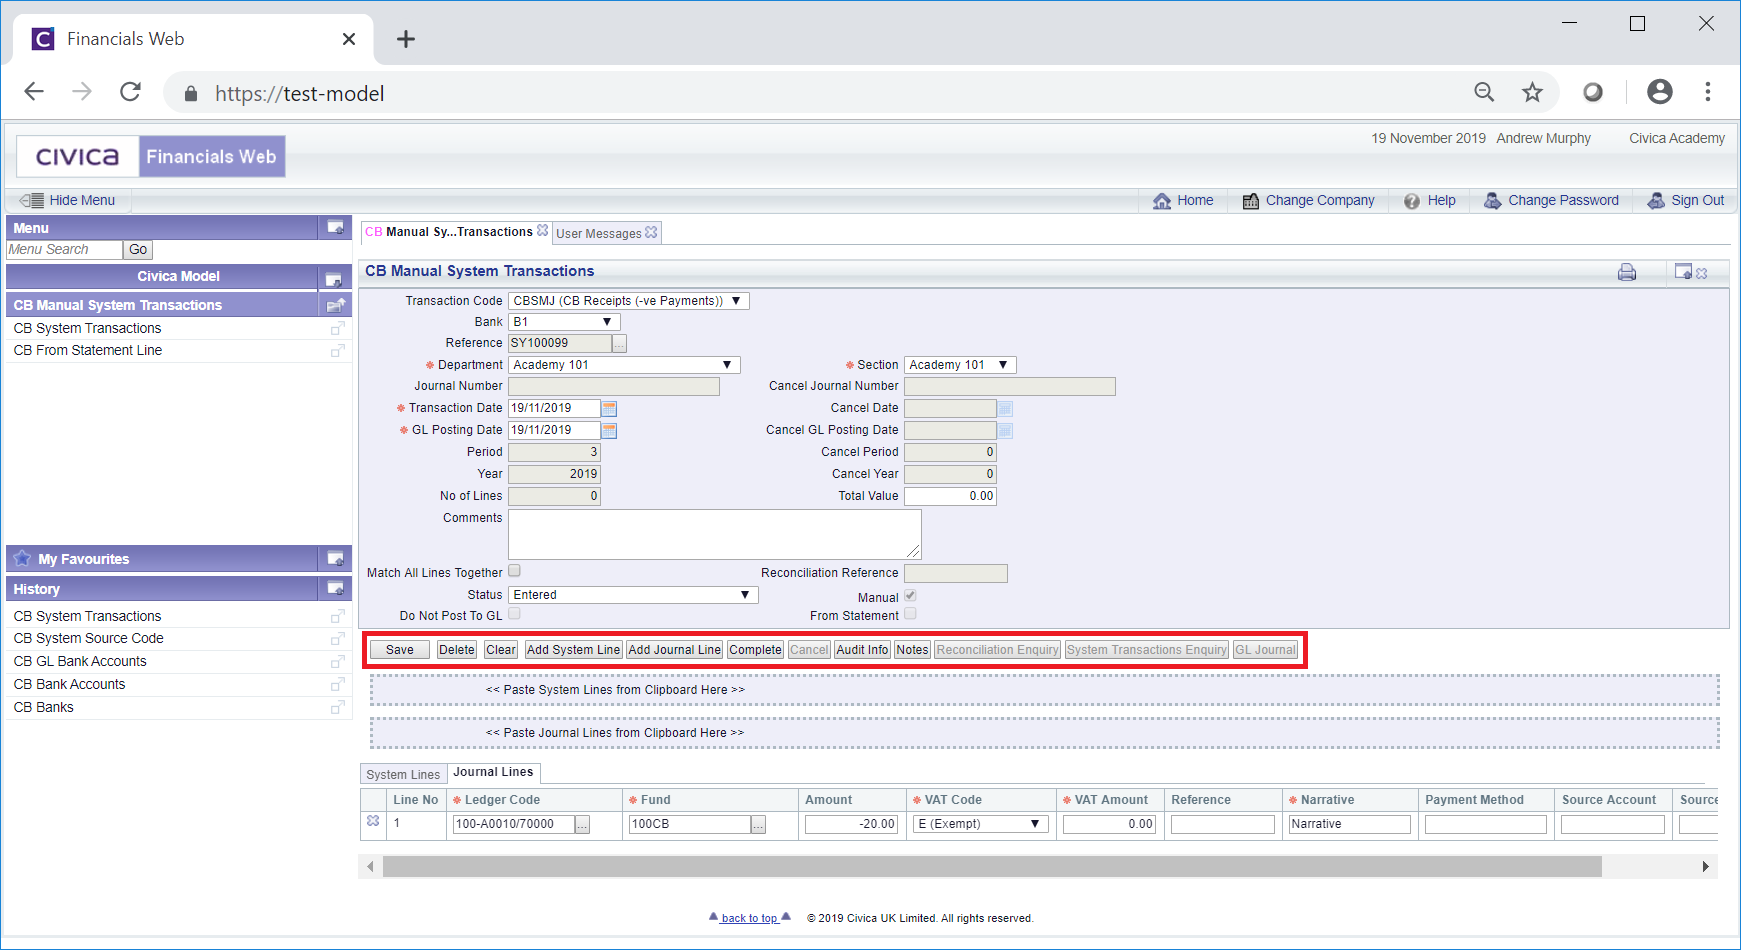Open Help in top navigation
This screenshot has height=950, width=1741.
(x=1430, y=200)
